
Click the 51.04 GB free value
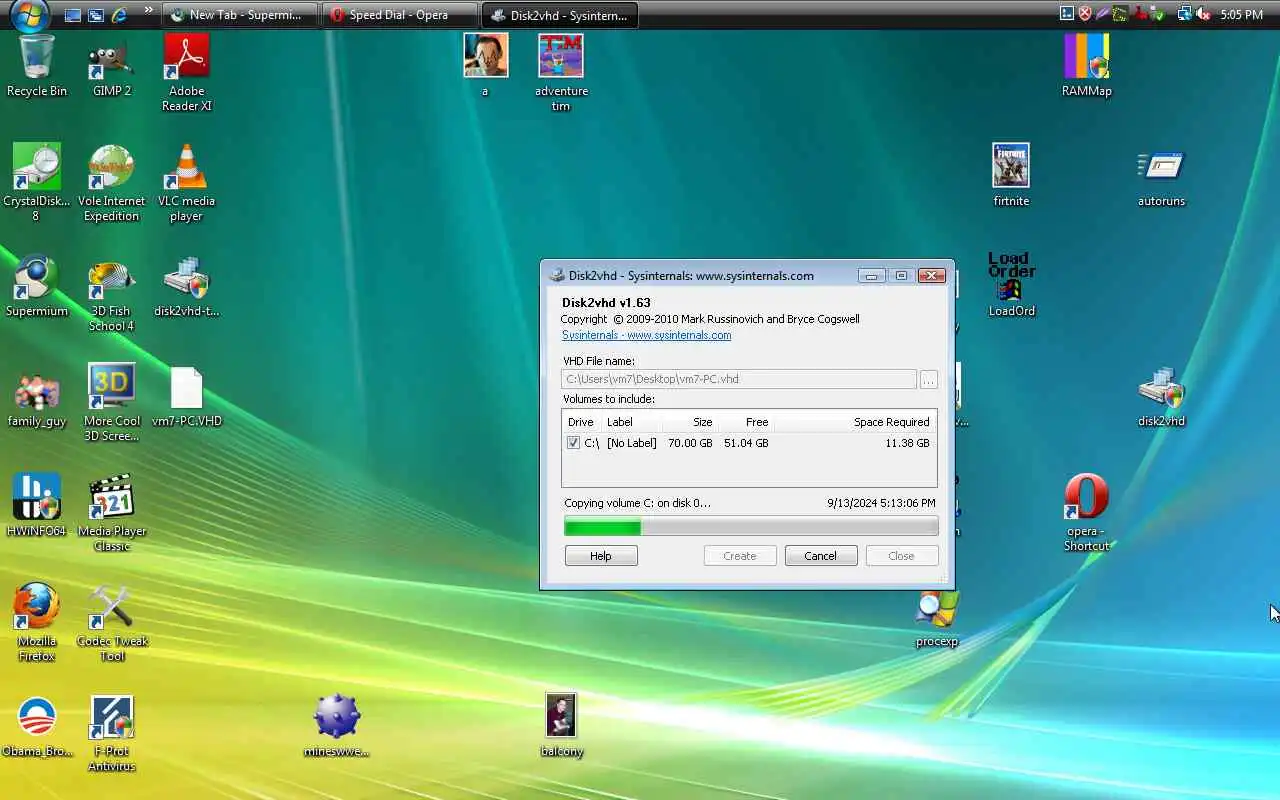(x=746, y=443)
